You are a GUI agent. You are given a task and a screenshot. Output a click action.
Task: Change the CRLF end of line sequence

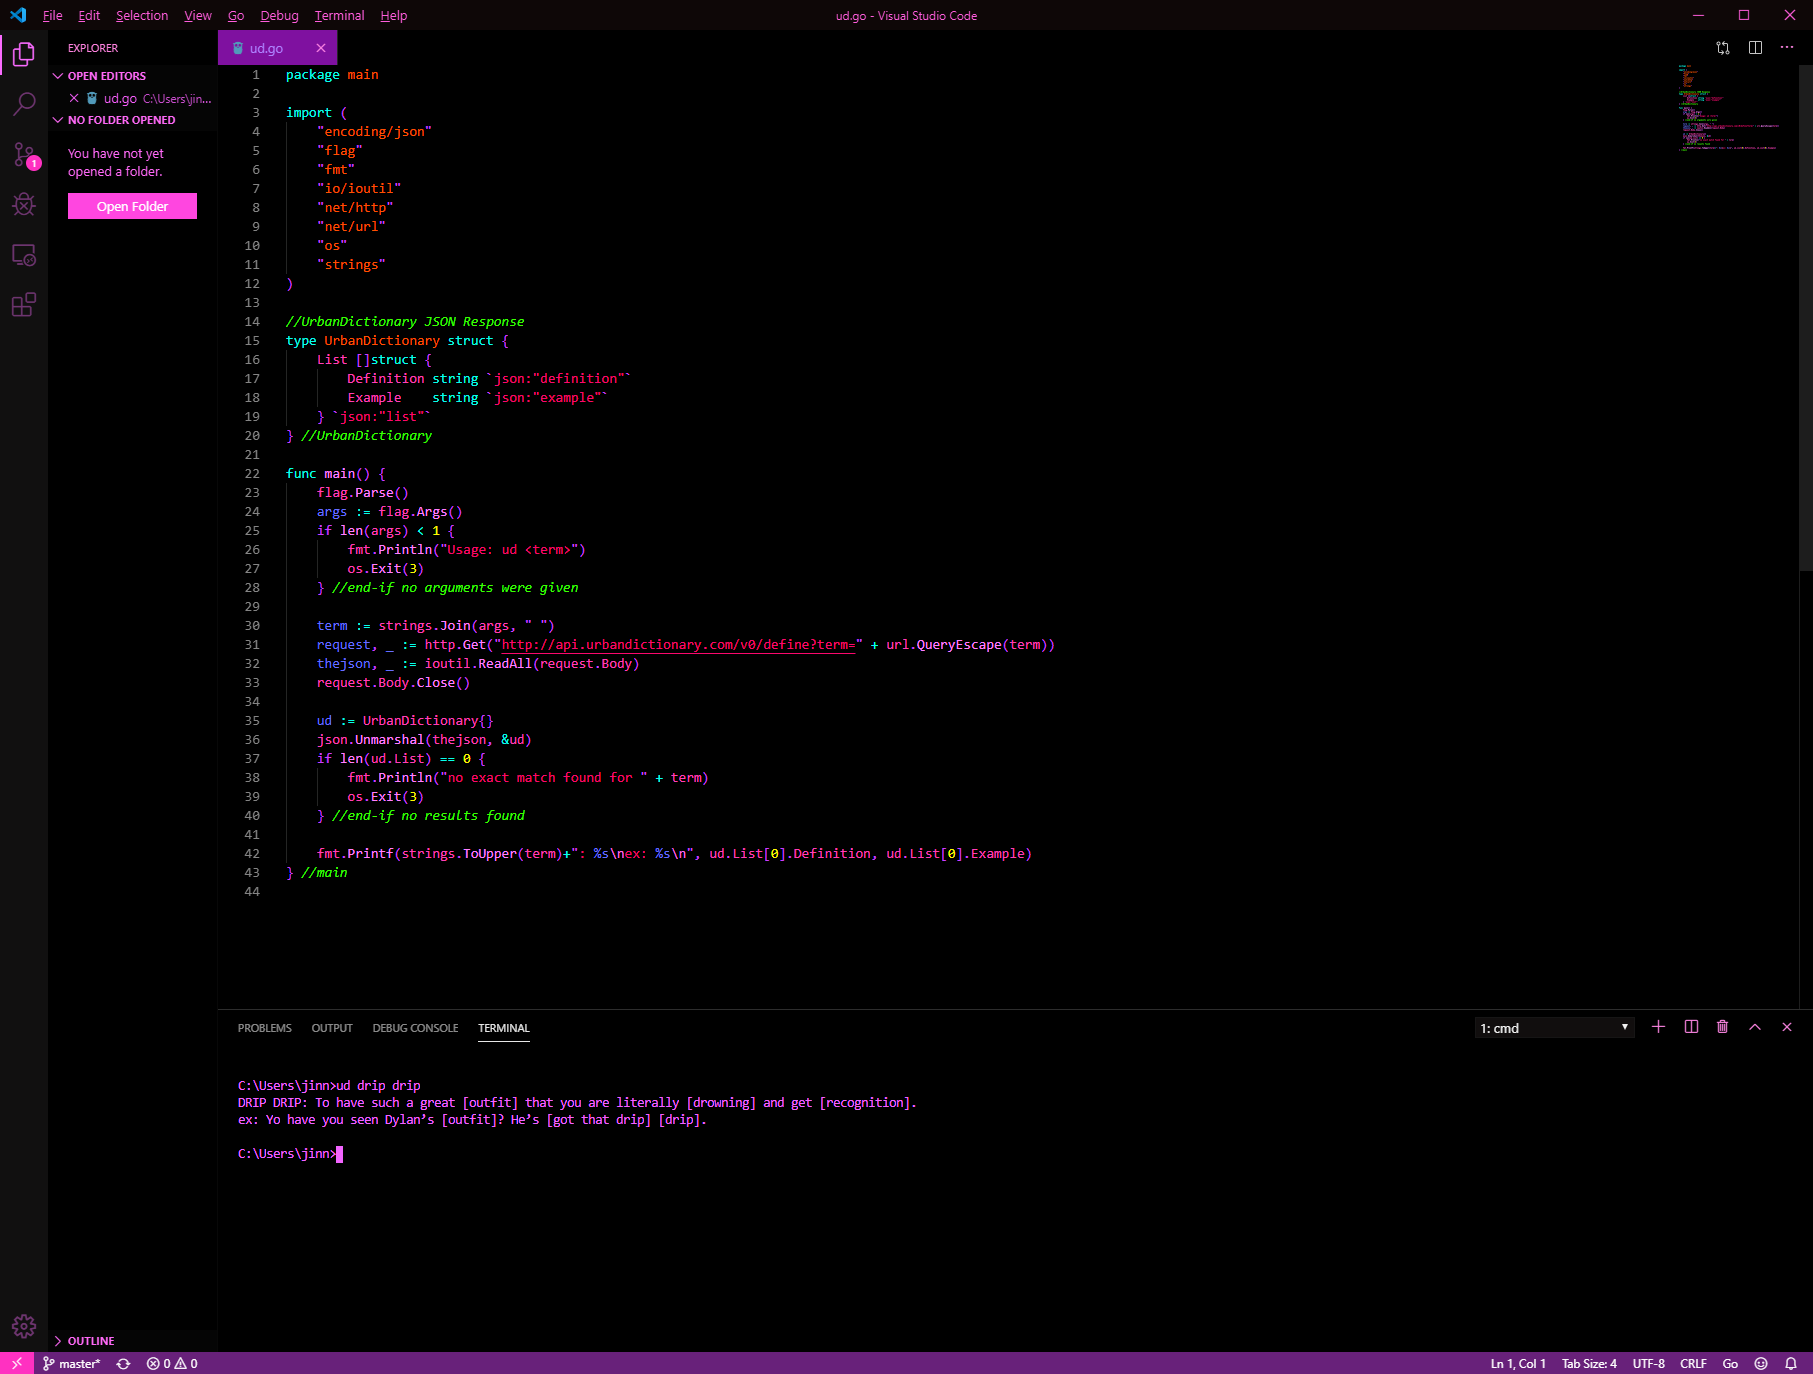pyautogui.click(x=1693, y=1363)
